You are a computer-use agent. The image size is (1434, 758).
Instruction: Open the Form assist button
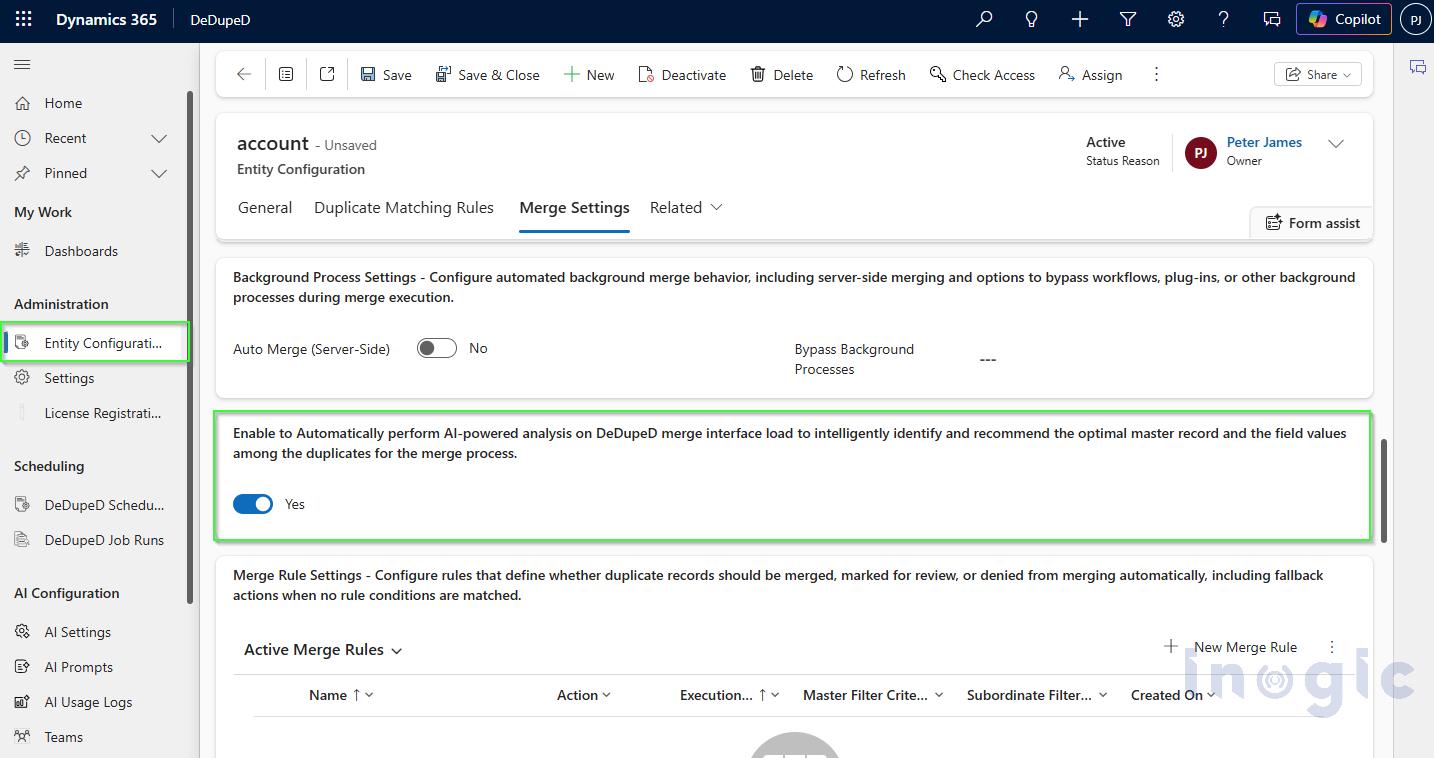point(1312,223)
